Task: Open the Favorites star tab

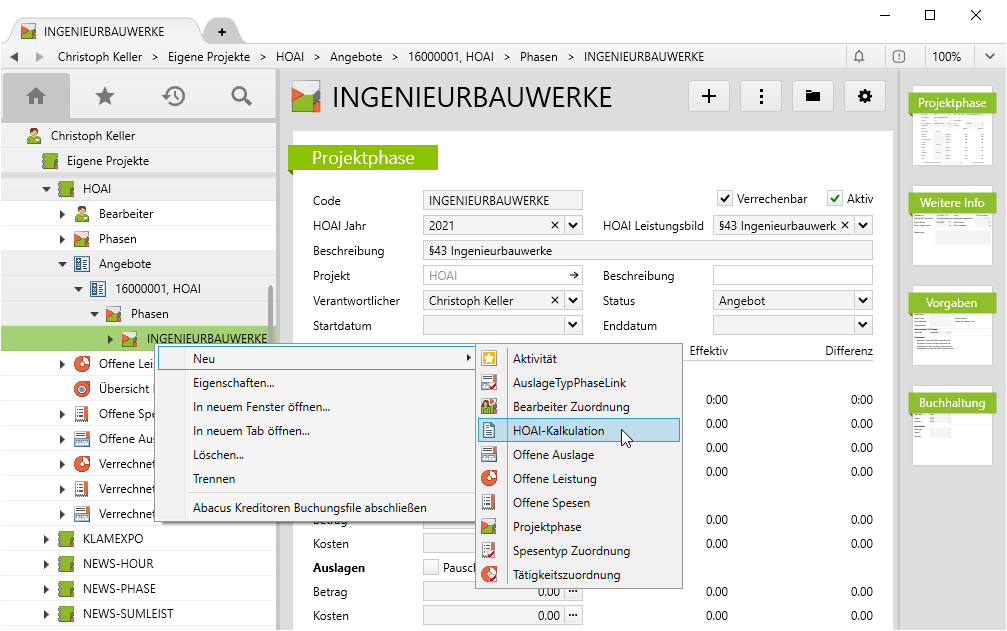Action: click(x=104, y=96)
